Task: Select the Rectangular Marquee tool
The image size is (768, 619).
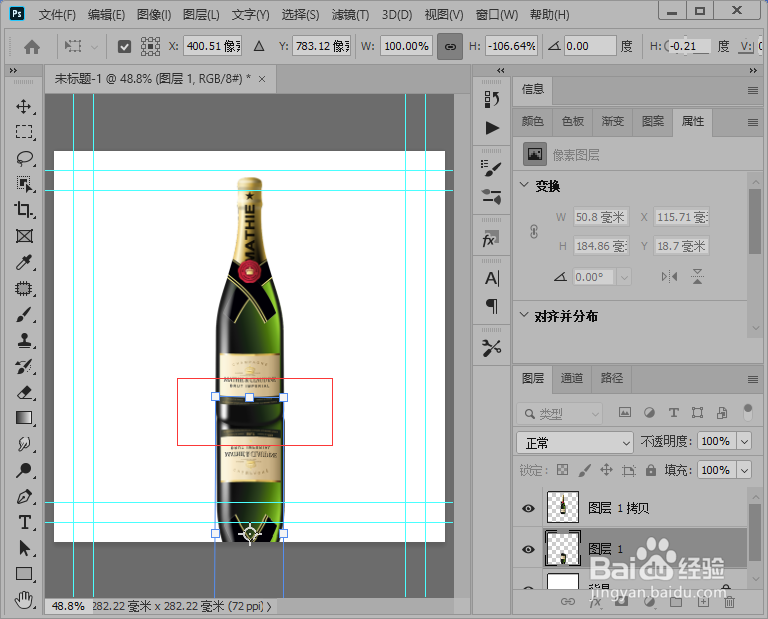Action: coord(24,132)
